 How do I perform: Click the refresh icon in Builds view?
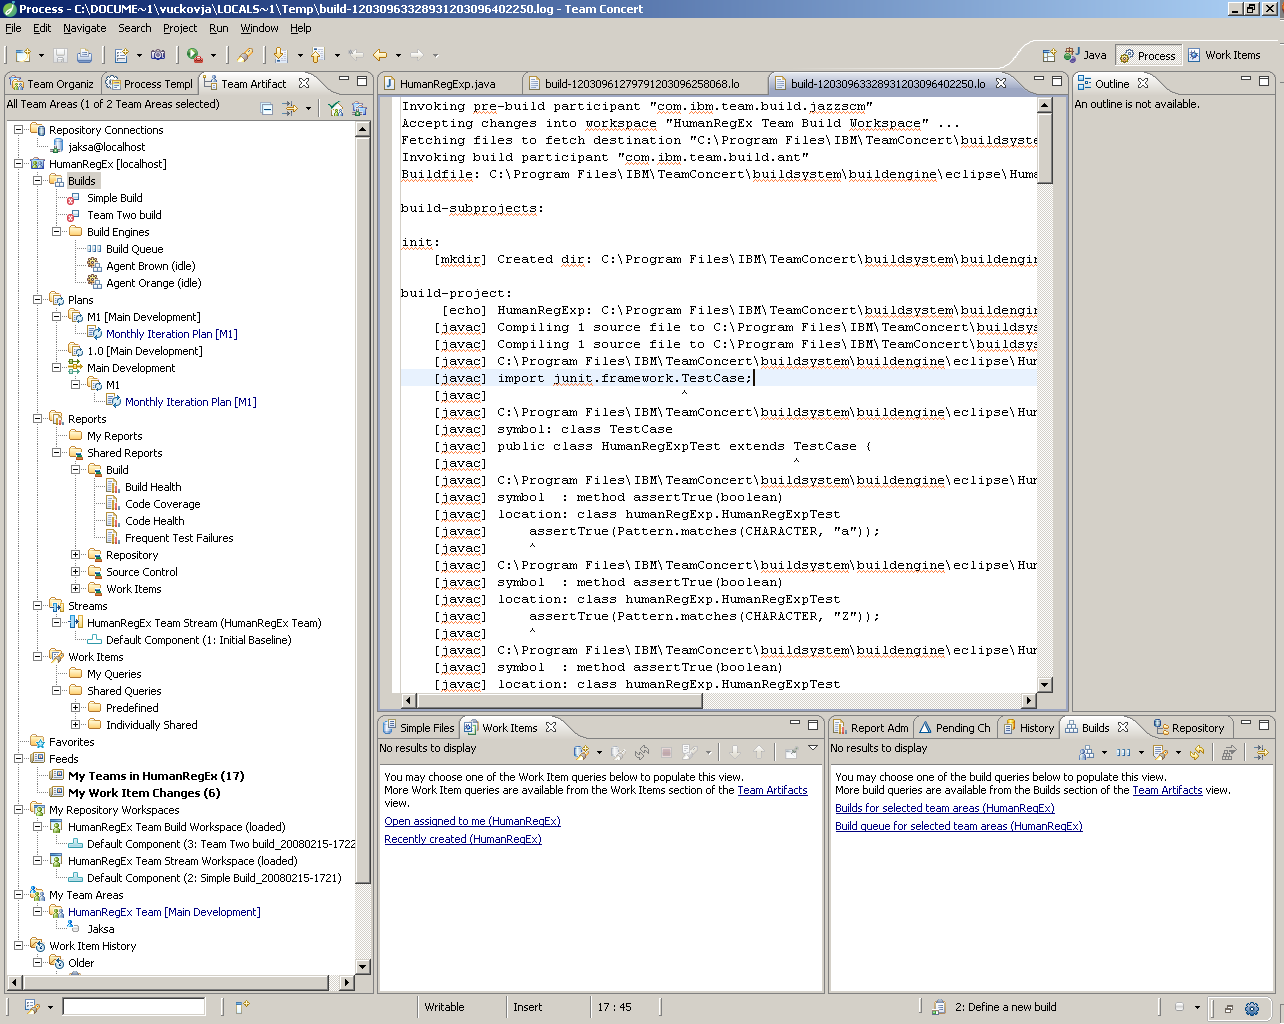pyautogui.click(x=1197, y=752)
